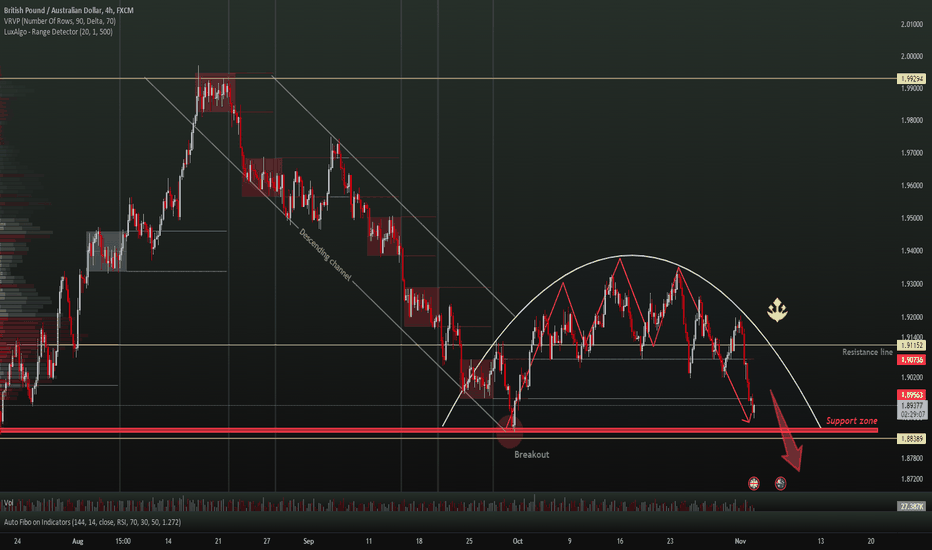Select the 1.99294 price level label
The width and height of the screenshot is (932, 550).
pyautogui.click(x=911, y=78)
